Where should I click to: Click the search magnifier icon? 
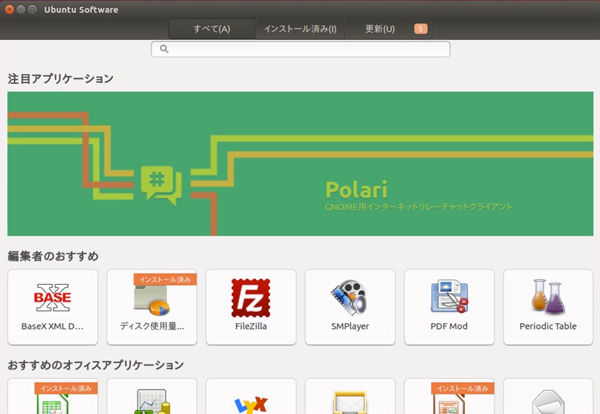(164, 49)
